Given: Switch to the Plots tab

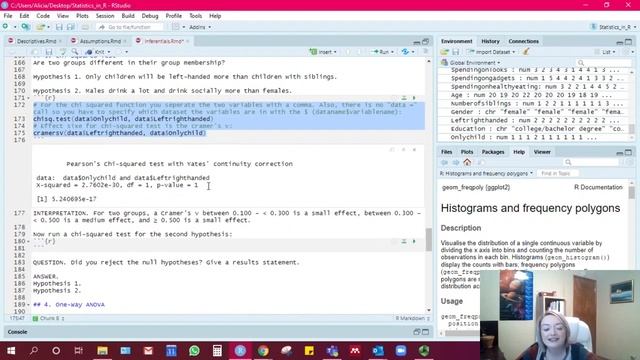Looking at the screenshot, I should coord(467,152).
